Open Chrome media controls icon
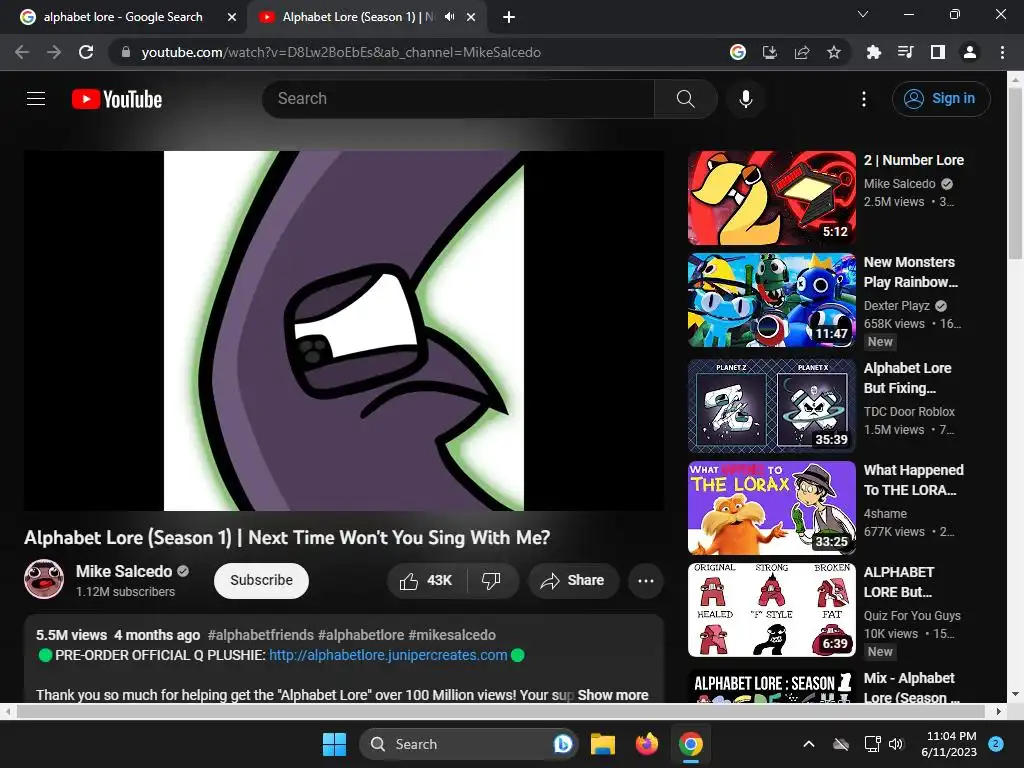The height and width of the screenshot is (768, 1024). [905, 52]
